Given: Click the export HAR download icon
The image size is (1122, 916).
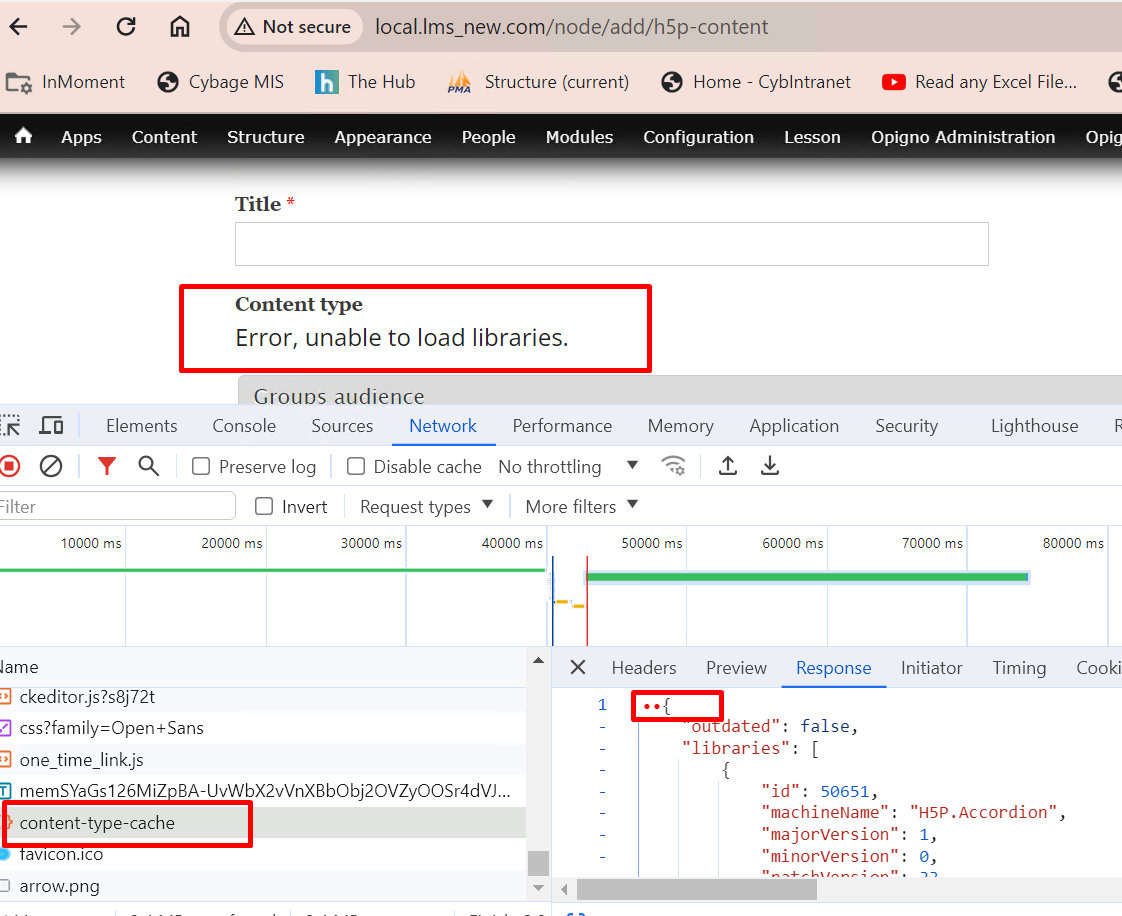Looking at the screenshot, I should (x=770, y=466).
